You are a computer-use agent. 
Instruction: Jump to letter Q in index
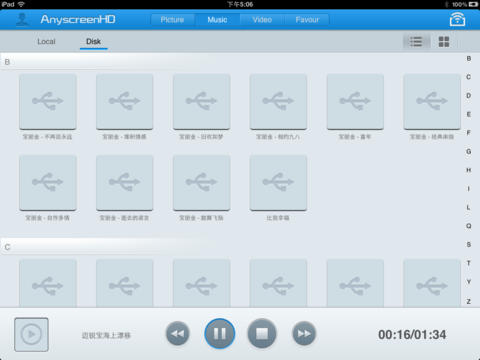469,226
